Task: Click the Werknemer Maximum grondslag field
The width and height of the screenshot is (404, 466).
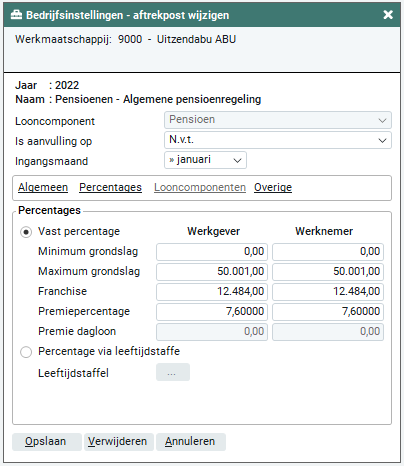Action: pyautogui.click(x=328, y=272)
